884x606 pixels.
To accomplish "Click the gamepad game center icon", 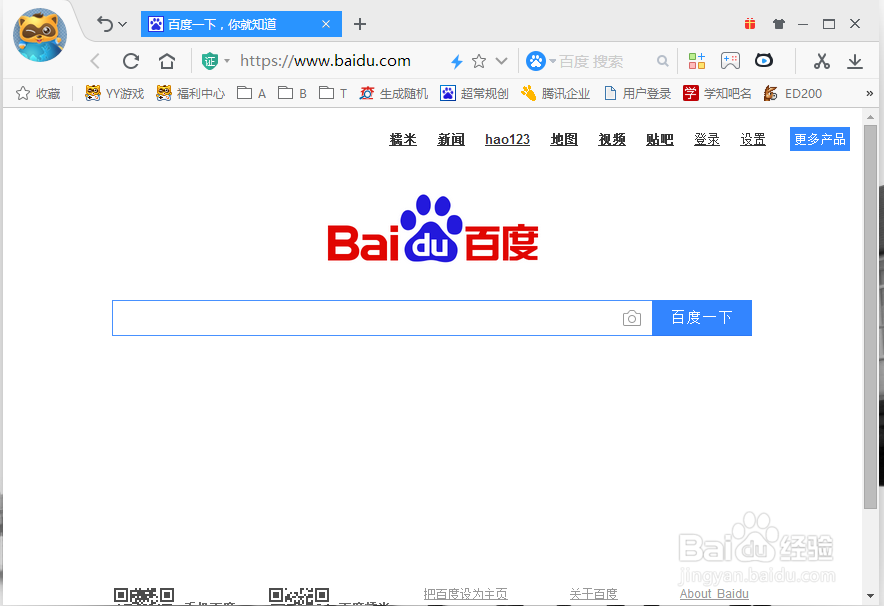I will (x=730, y=60).
